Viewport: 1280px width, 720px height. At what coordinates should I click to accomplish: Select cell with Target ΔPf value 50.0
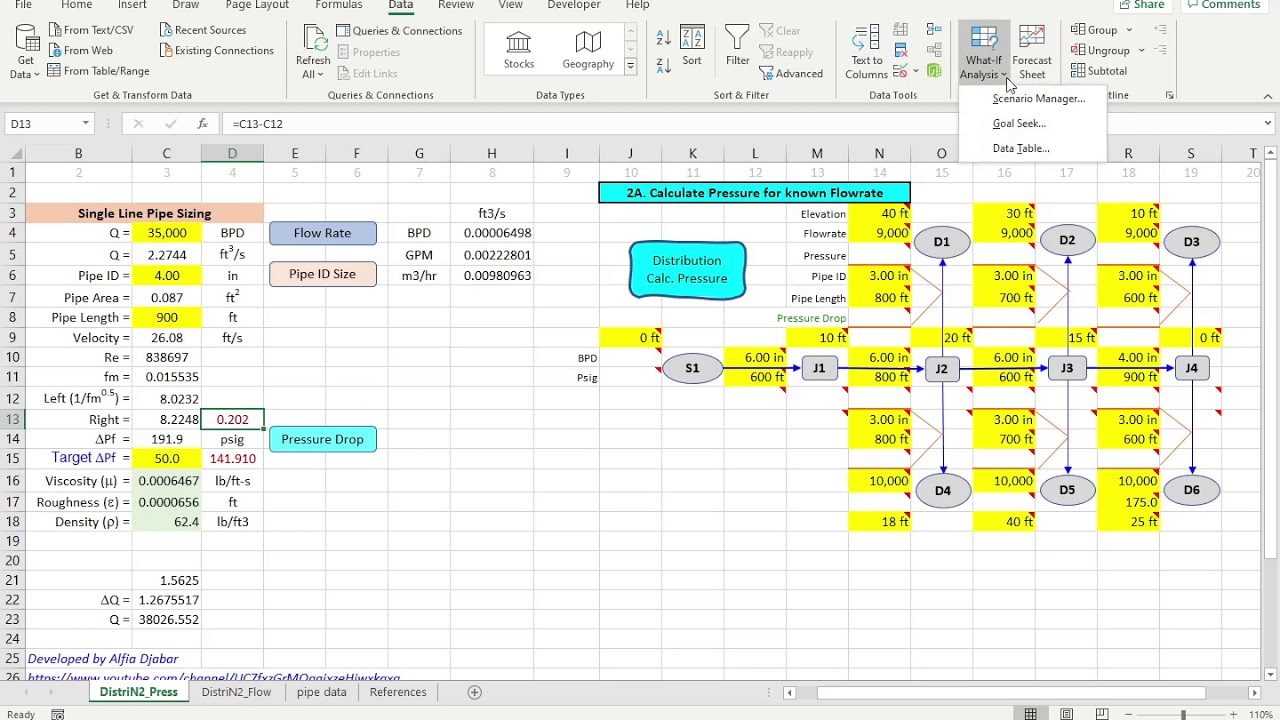(x=166, y=458)
